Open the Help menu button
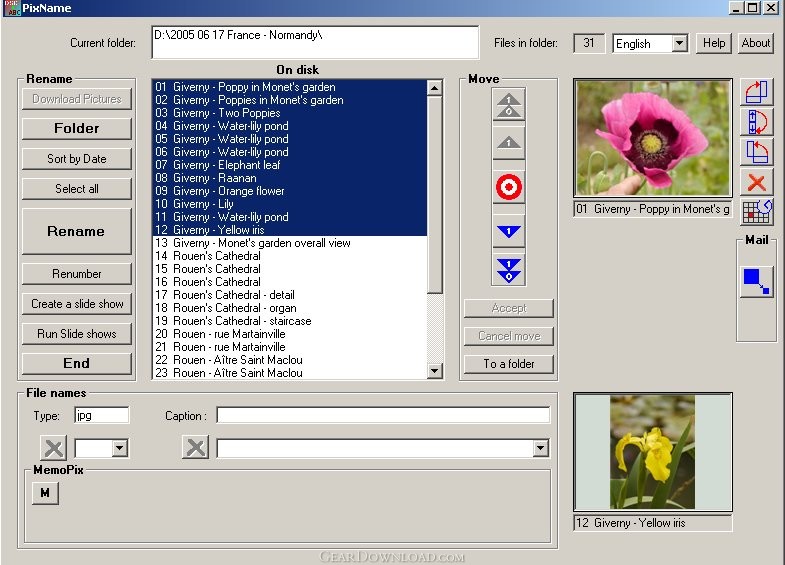 pos(714,43)
